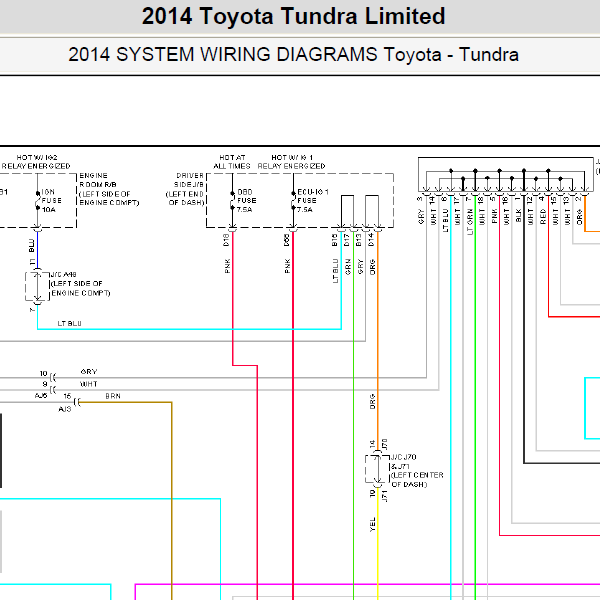Viewport: 600px width, 600px height.
Task: Click the '(LEFT CENTER OF DASH)' label
Action: click(x=417, y=479)
